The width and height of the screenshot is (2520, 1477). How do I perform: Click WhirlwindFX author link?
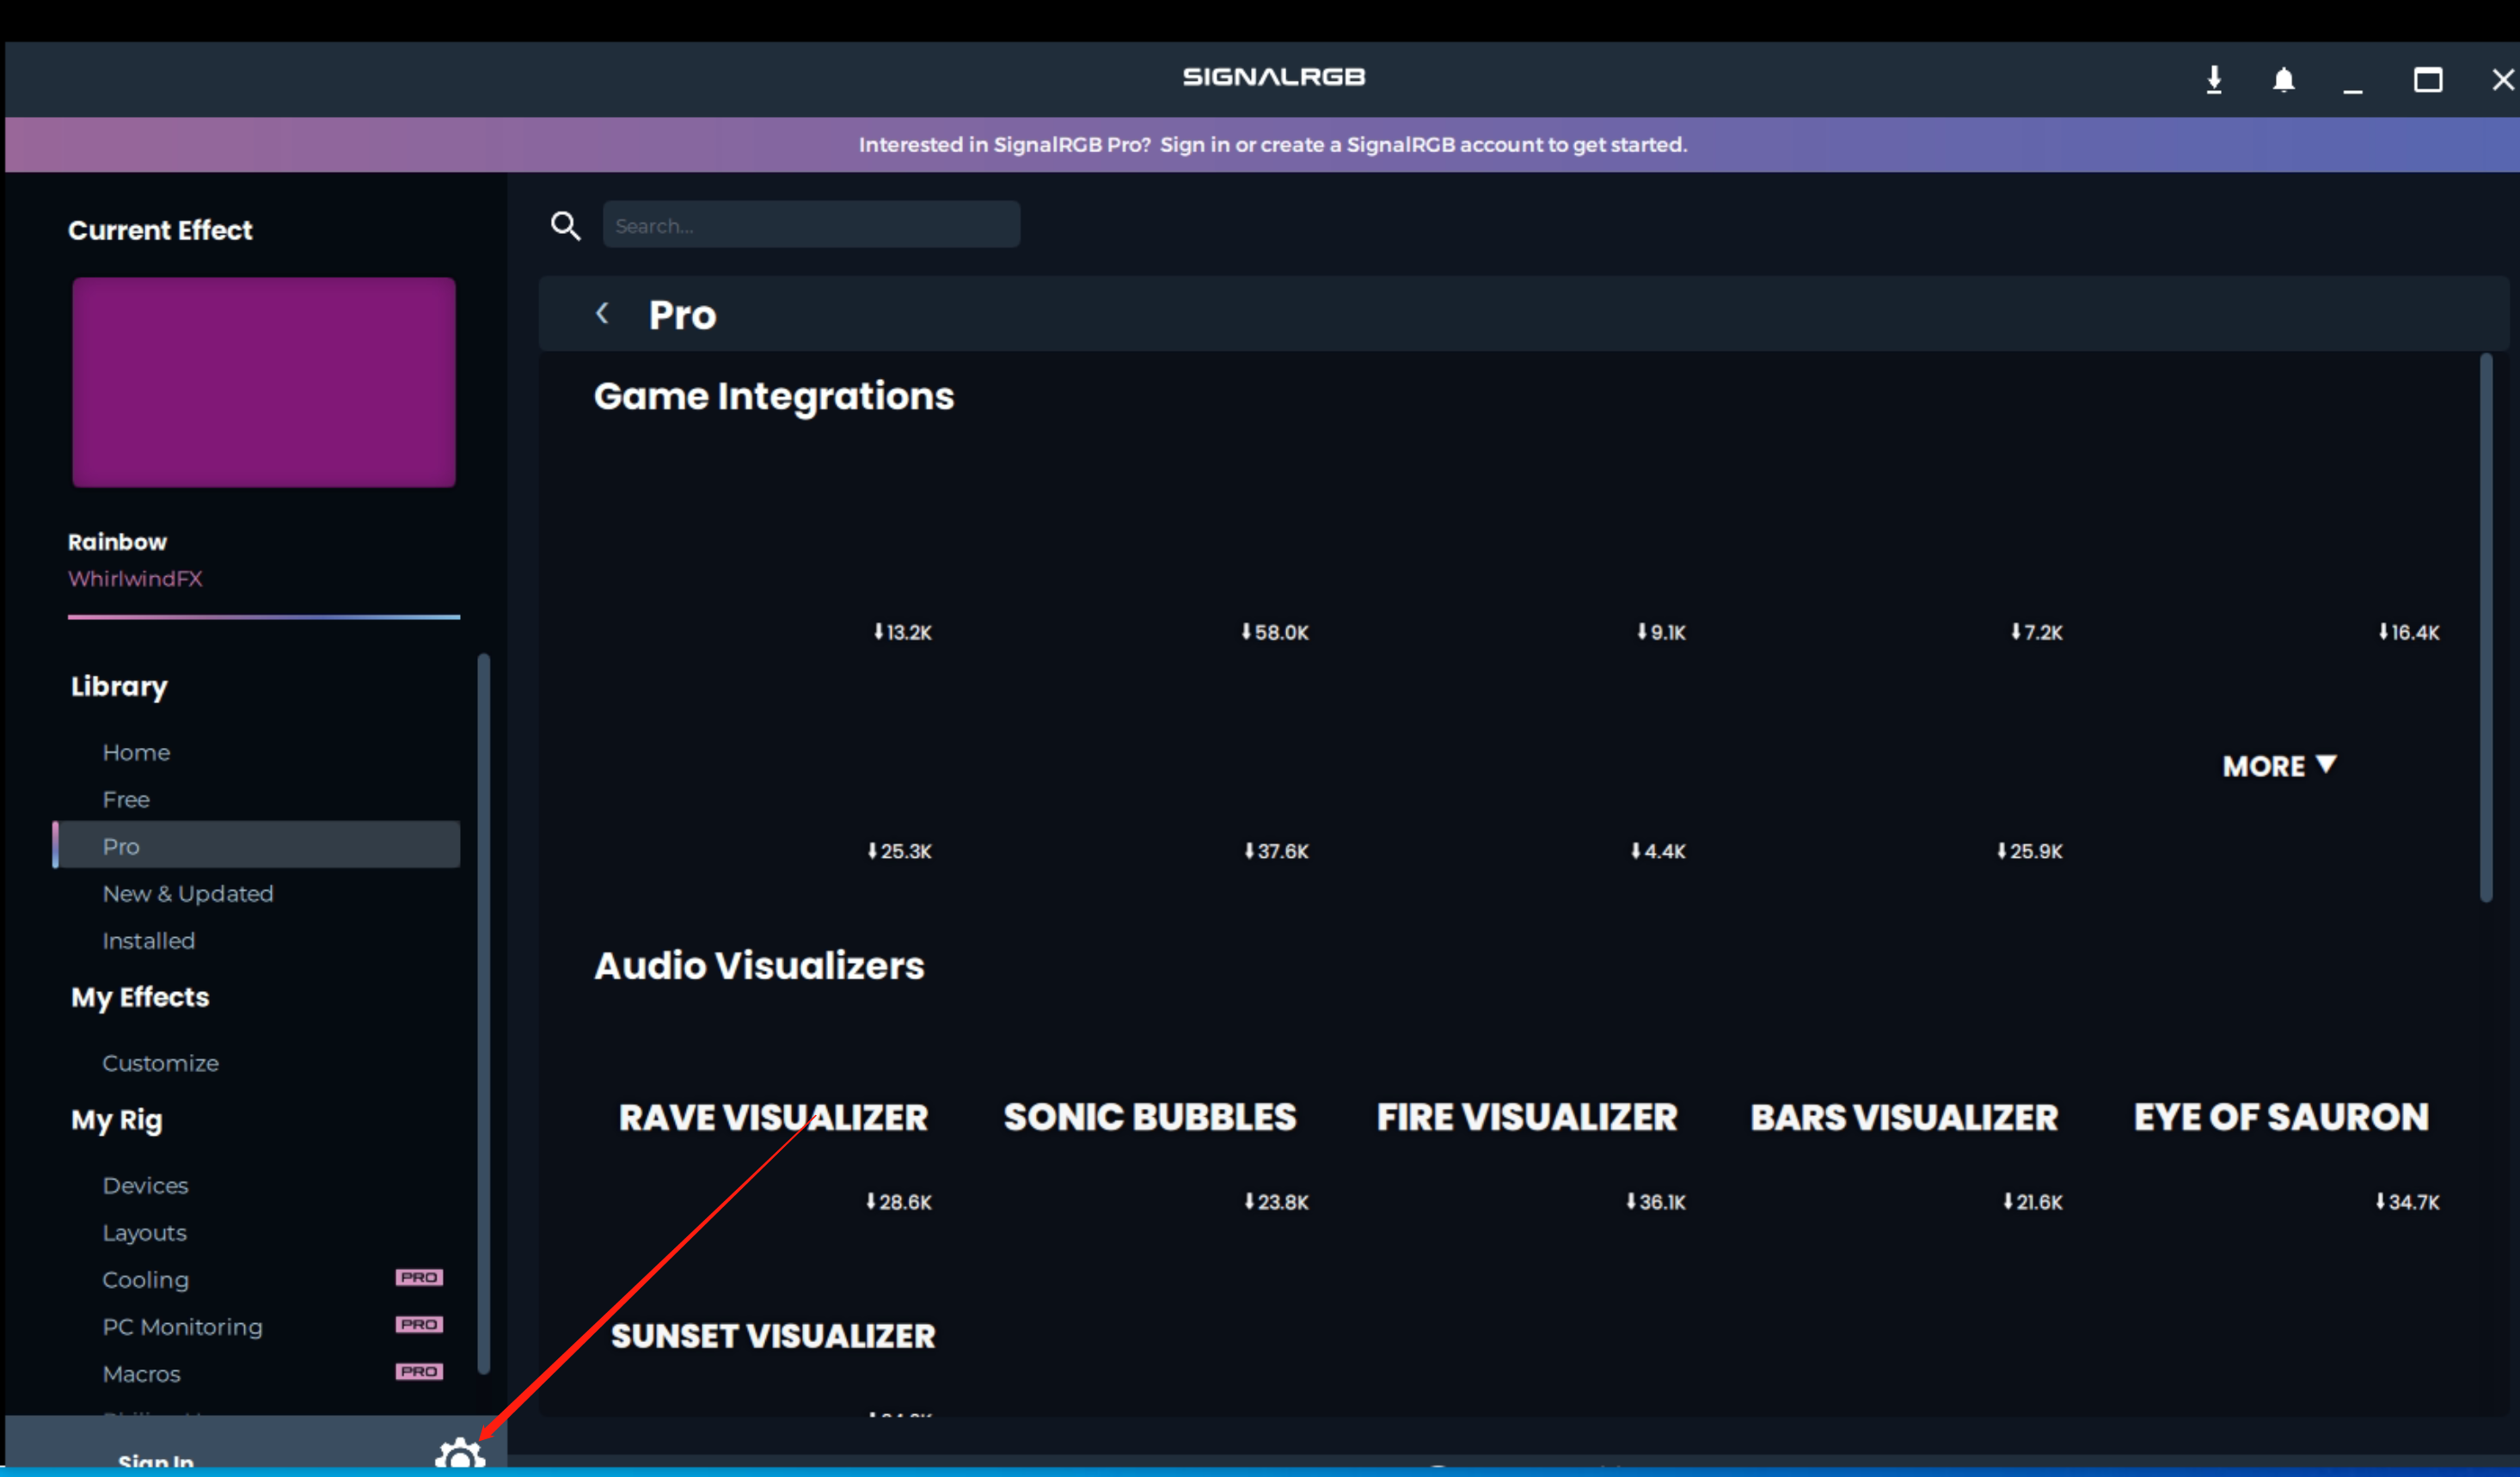point(135,578)
